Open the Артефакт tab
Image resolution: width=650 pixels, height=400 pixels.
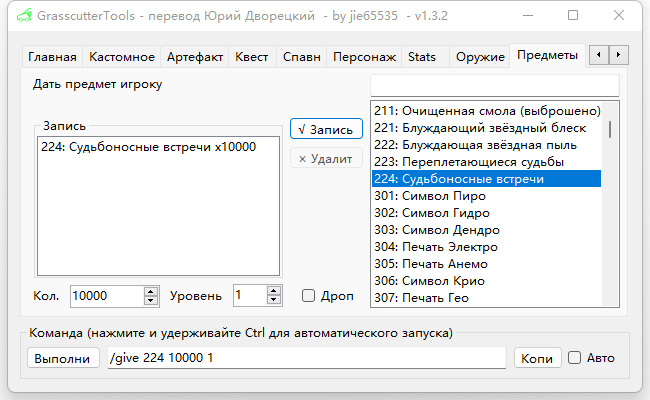195,57
